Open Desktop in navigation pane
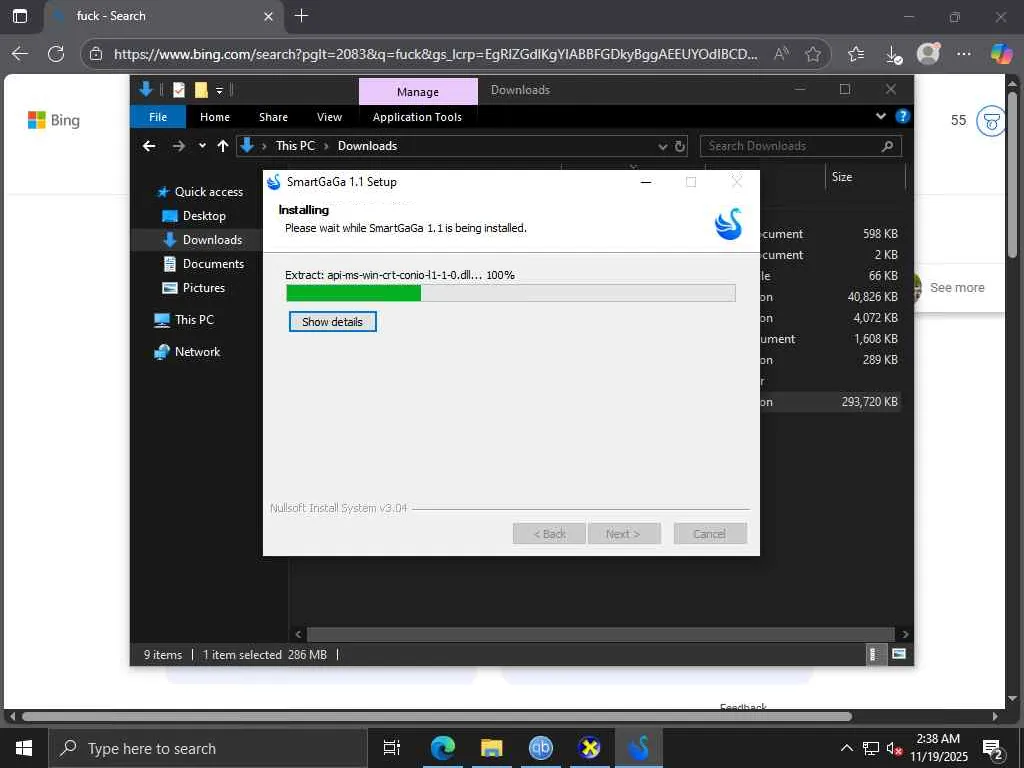 194,216
